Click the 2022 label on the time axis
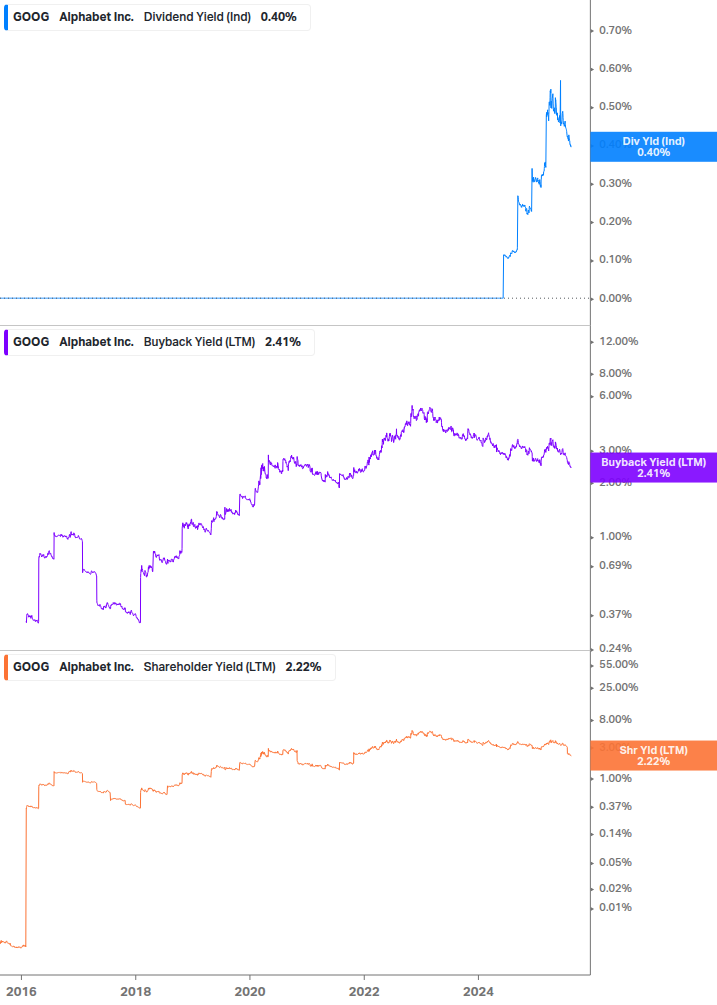The image size is (717, 1005). pyautogui.click(x=364, y=992)
